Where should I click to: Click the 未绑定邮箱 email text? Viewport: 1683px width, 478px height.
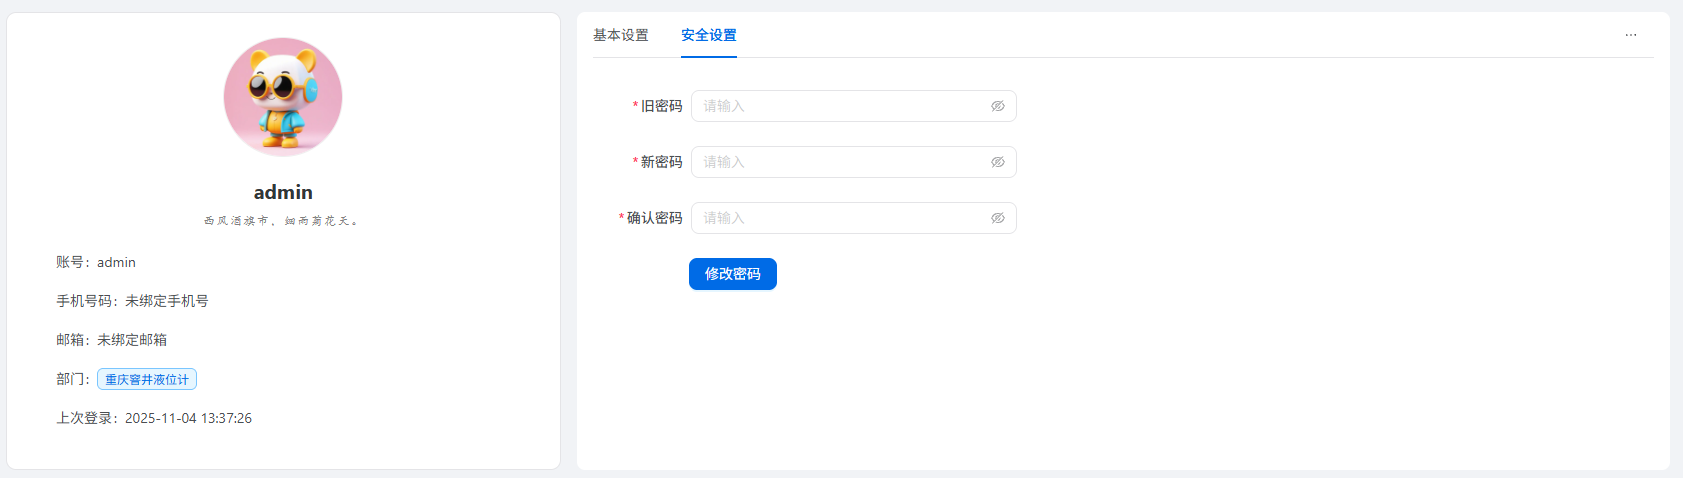coord(132,340)
